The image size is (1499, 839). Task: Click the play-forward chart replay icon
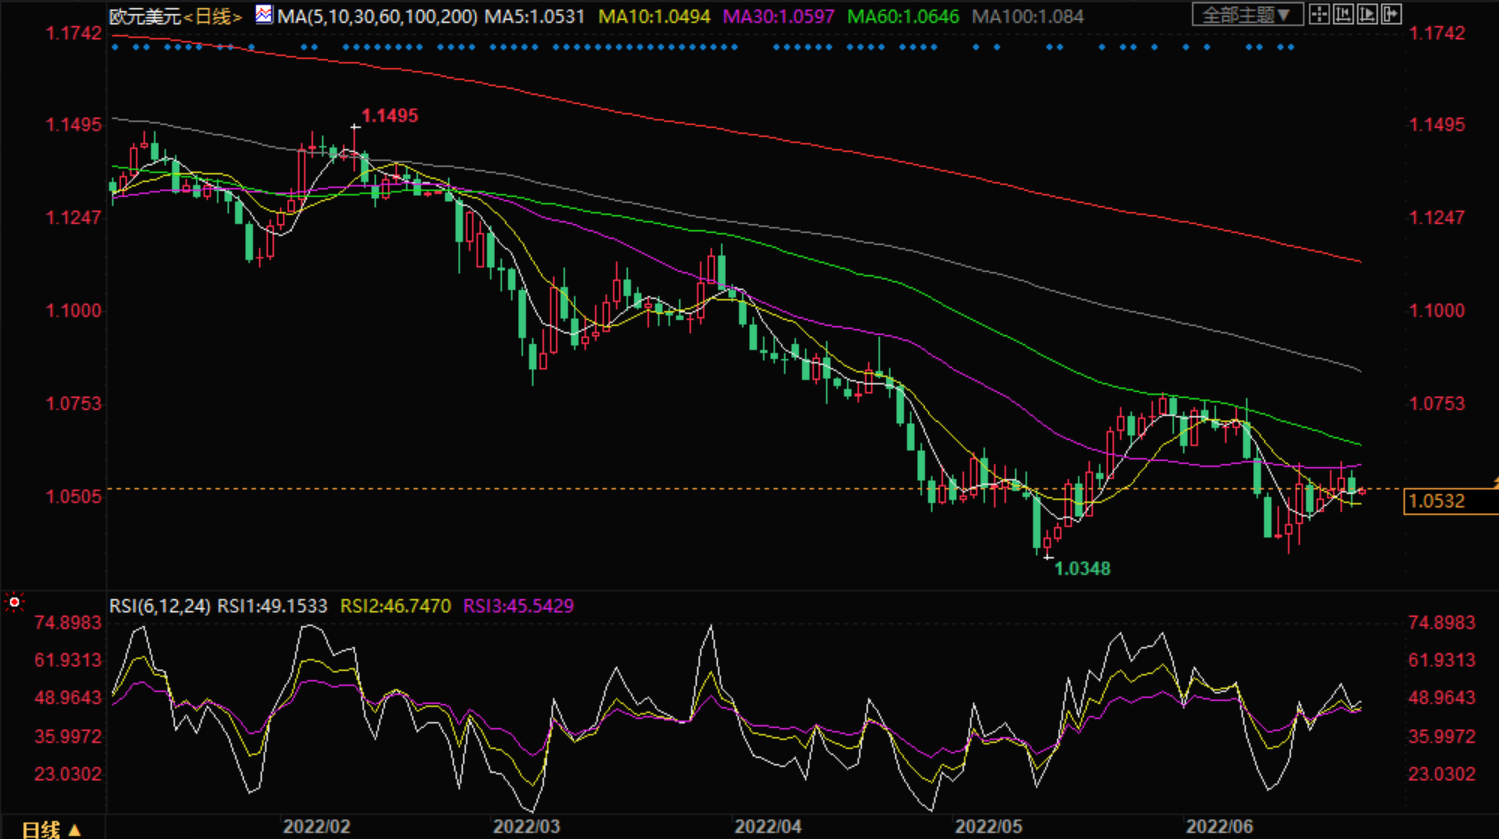pyautogui.click(x=1367, y=15)
